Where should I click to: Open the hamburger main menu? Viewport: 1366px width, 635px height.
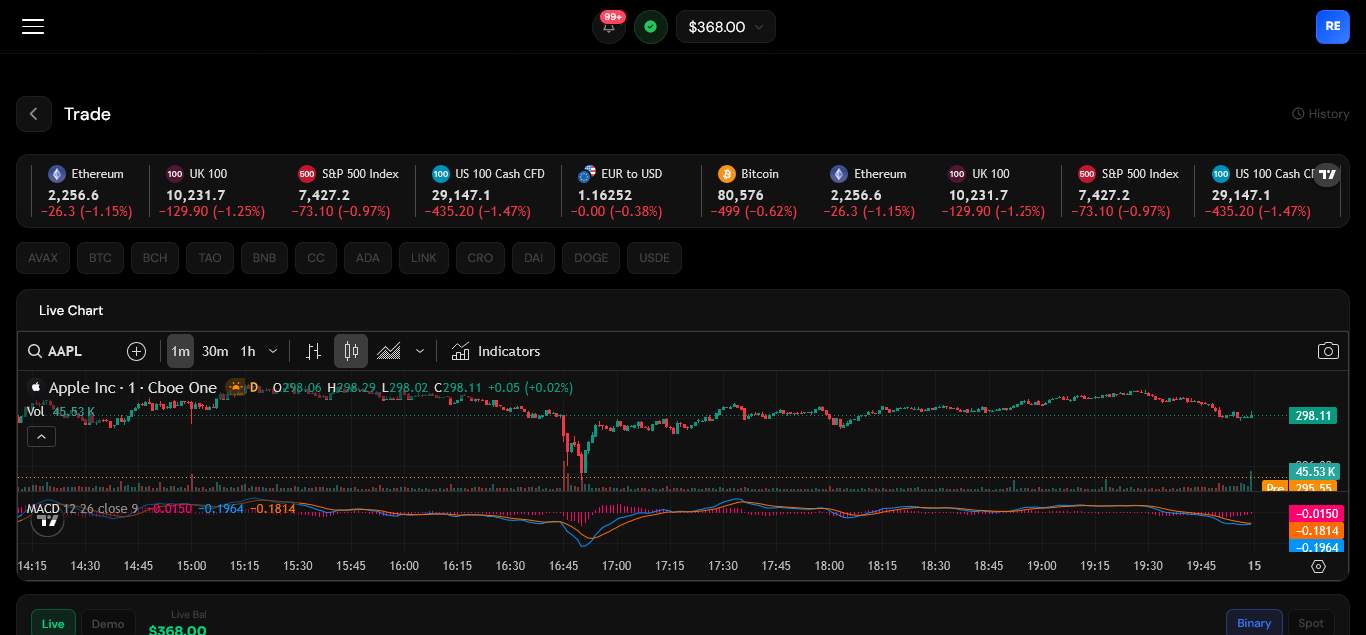(33, 26)
